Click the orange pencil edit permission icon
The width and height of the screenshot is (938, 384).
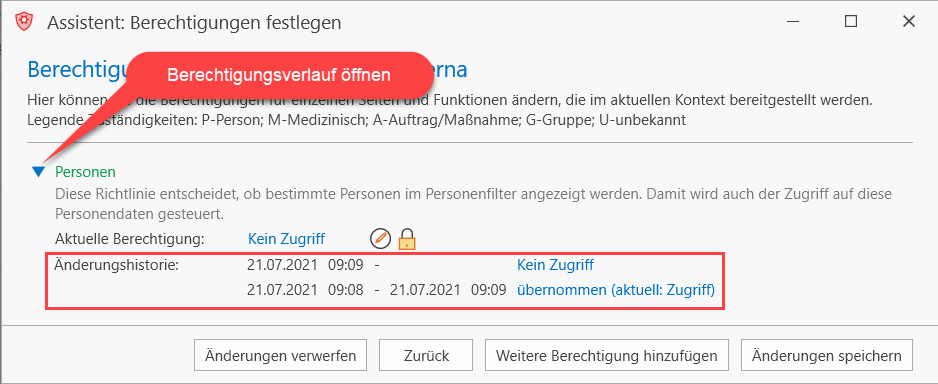(380, 239)
